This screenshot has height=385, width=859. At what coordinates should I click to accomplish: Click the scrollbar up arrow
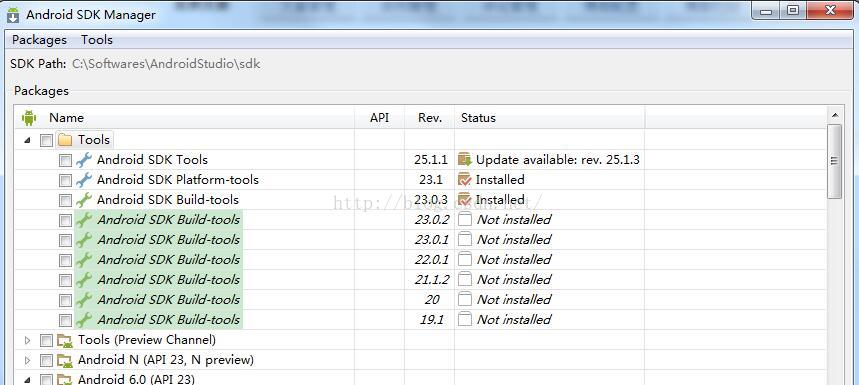[x=834, y=115]
